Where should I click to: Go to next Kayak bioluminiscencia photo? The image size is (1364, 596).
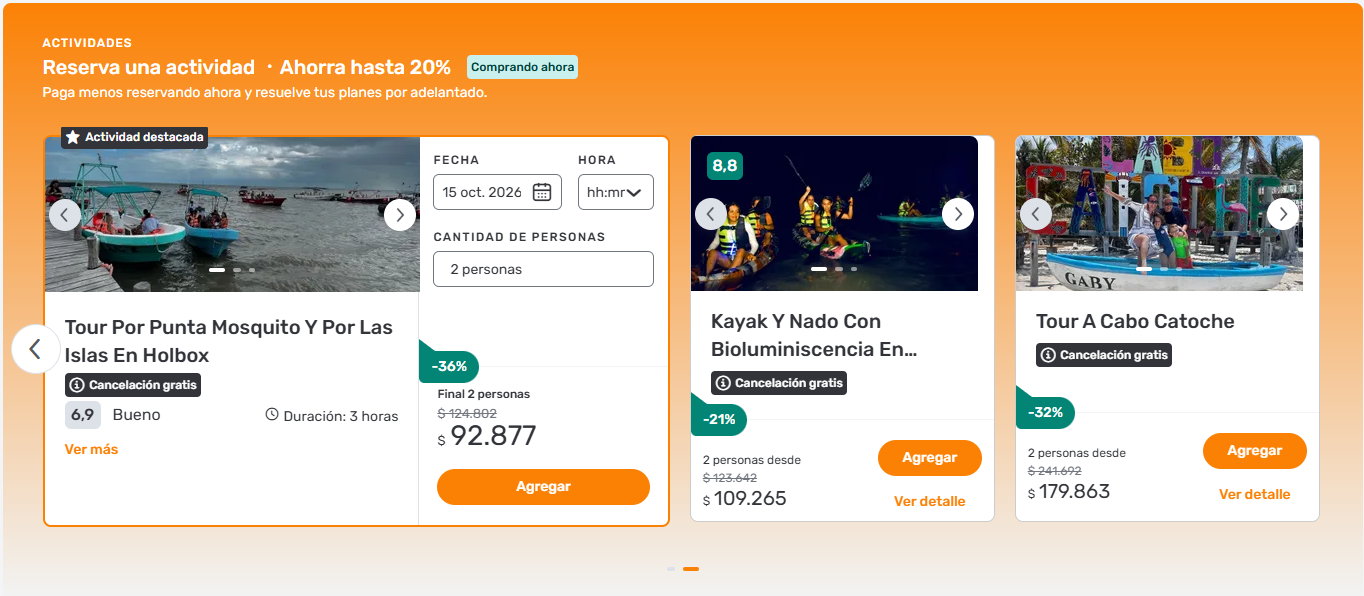click(x=958, y=213)
